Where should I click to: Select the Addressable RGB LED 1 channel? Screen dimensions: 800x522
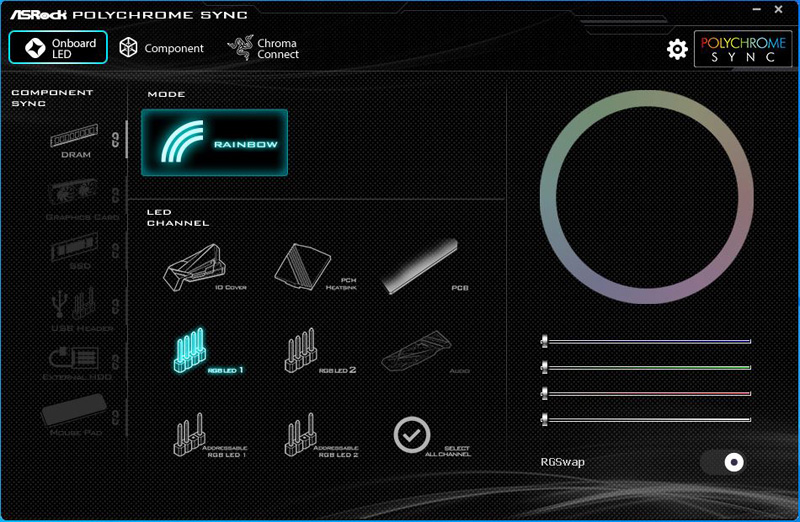pyautogui.click(x=210, y=435)
